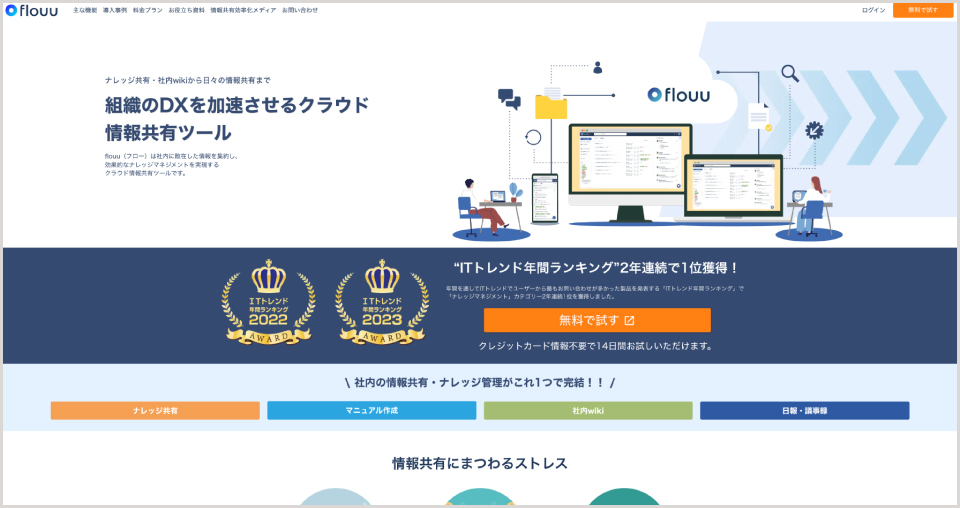Click the ITトレンド 2022 award badge

(x=268, y=302)
